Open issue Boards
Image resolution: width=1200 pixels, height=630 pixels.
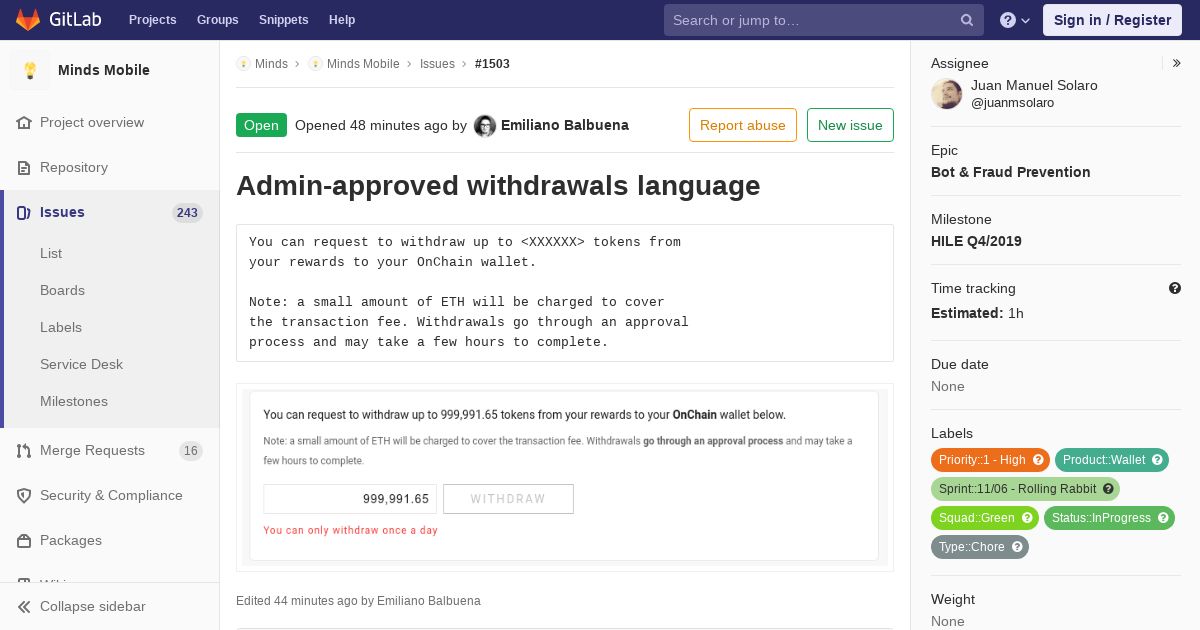62,290
